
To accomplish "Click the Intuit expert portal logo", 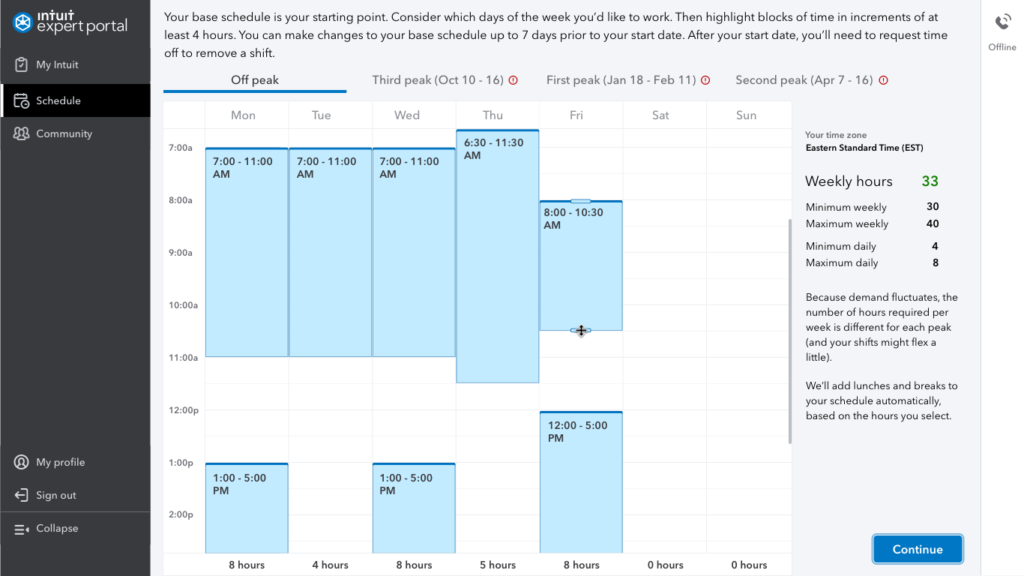I will pos(70,21).
